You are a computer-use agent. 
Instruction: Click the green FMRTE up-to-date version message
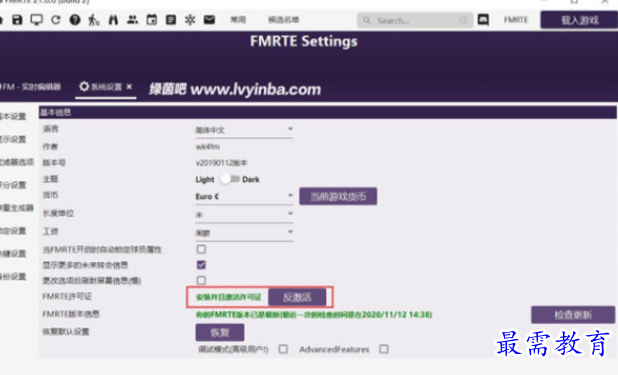pyautogui.click(x=314, y=314)
